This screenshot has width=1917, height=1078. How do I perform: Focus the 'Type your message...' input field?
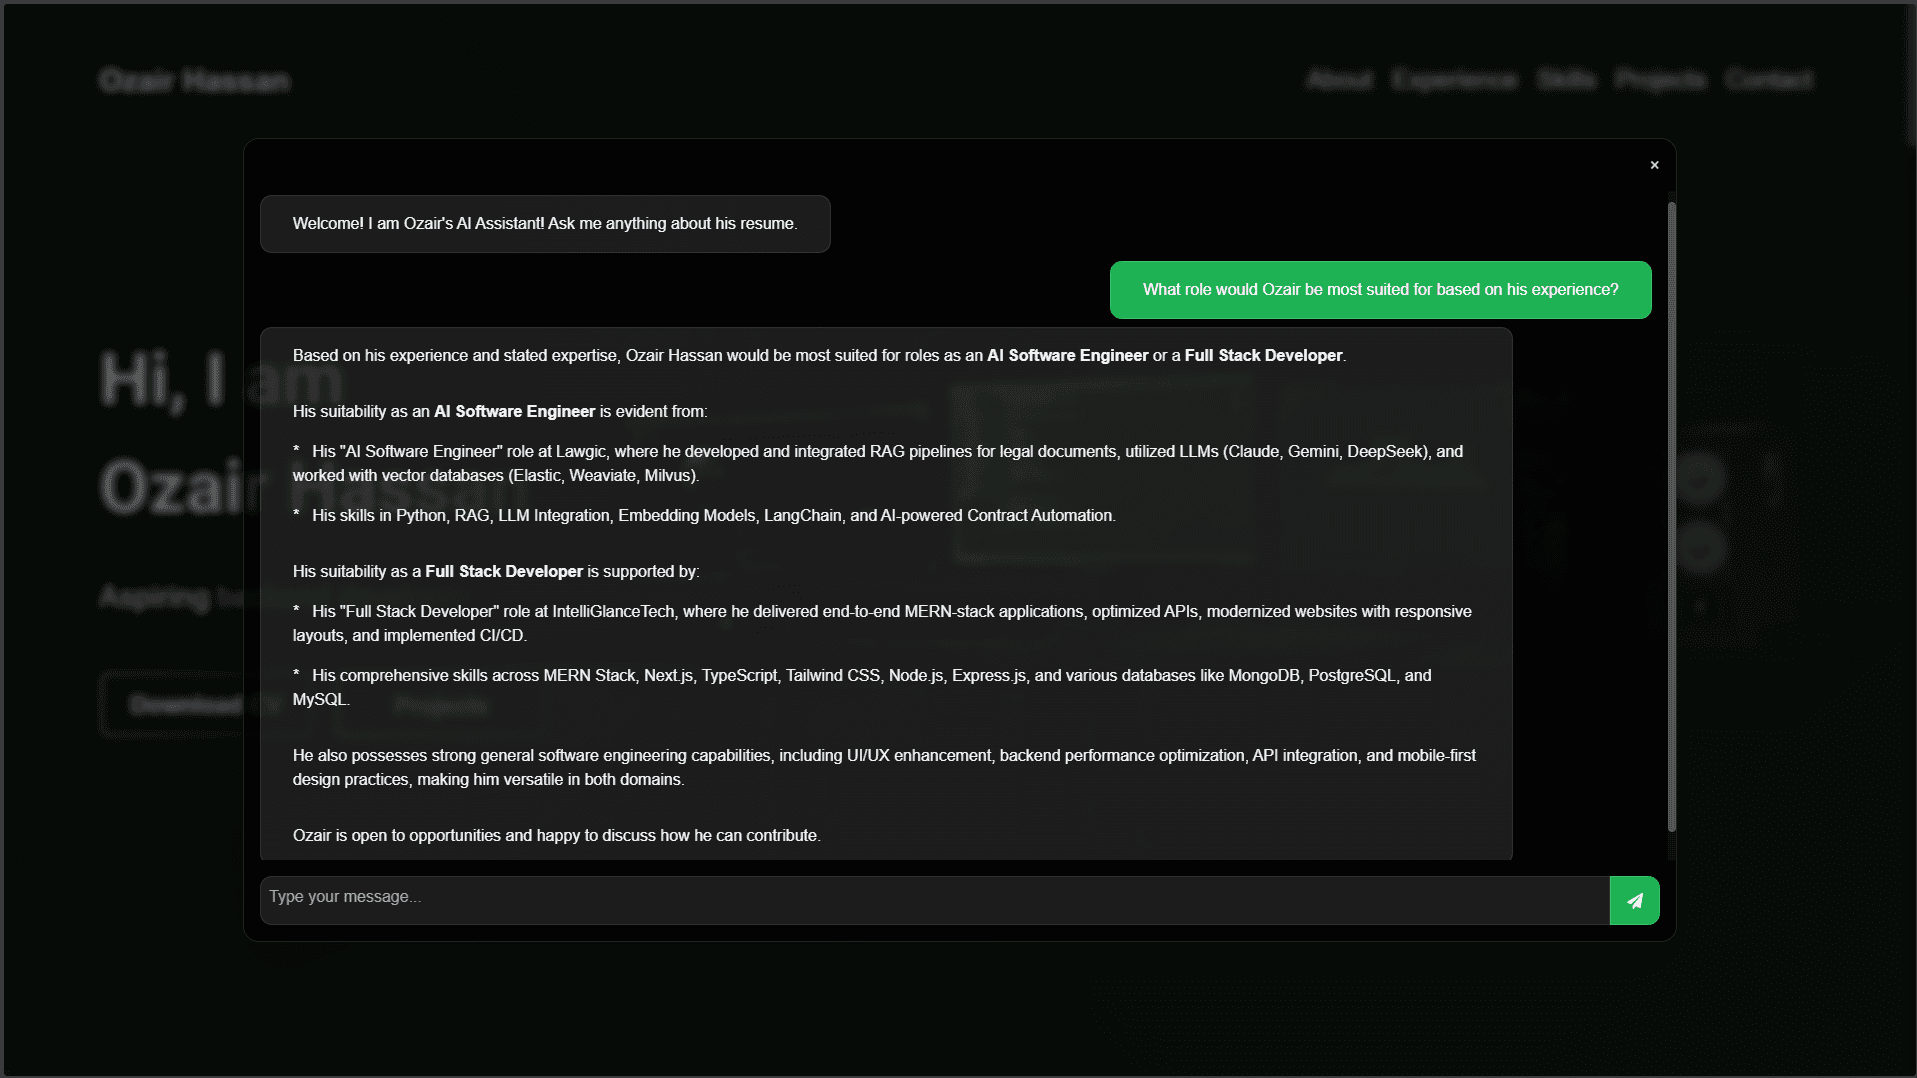(934, 898)
